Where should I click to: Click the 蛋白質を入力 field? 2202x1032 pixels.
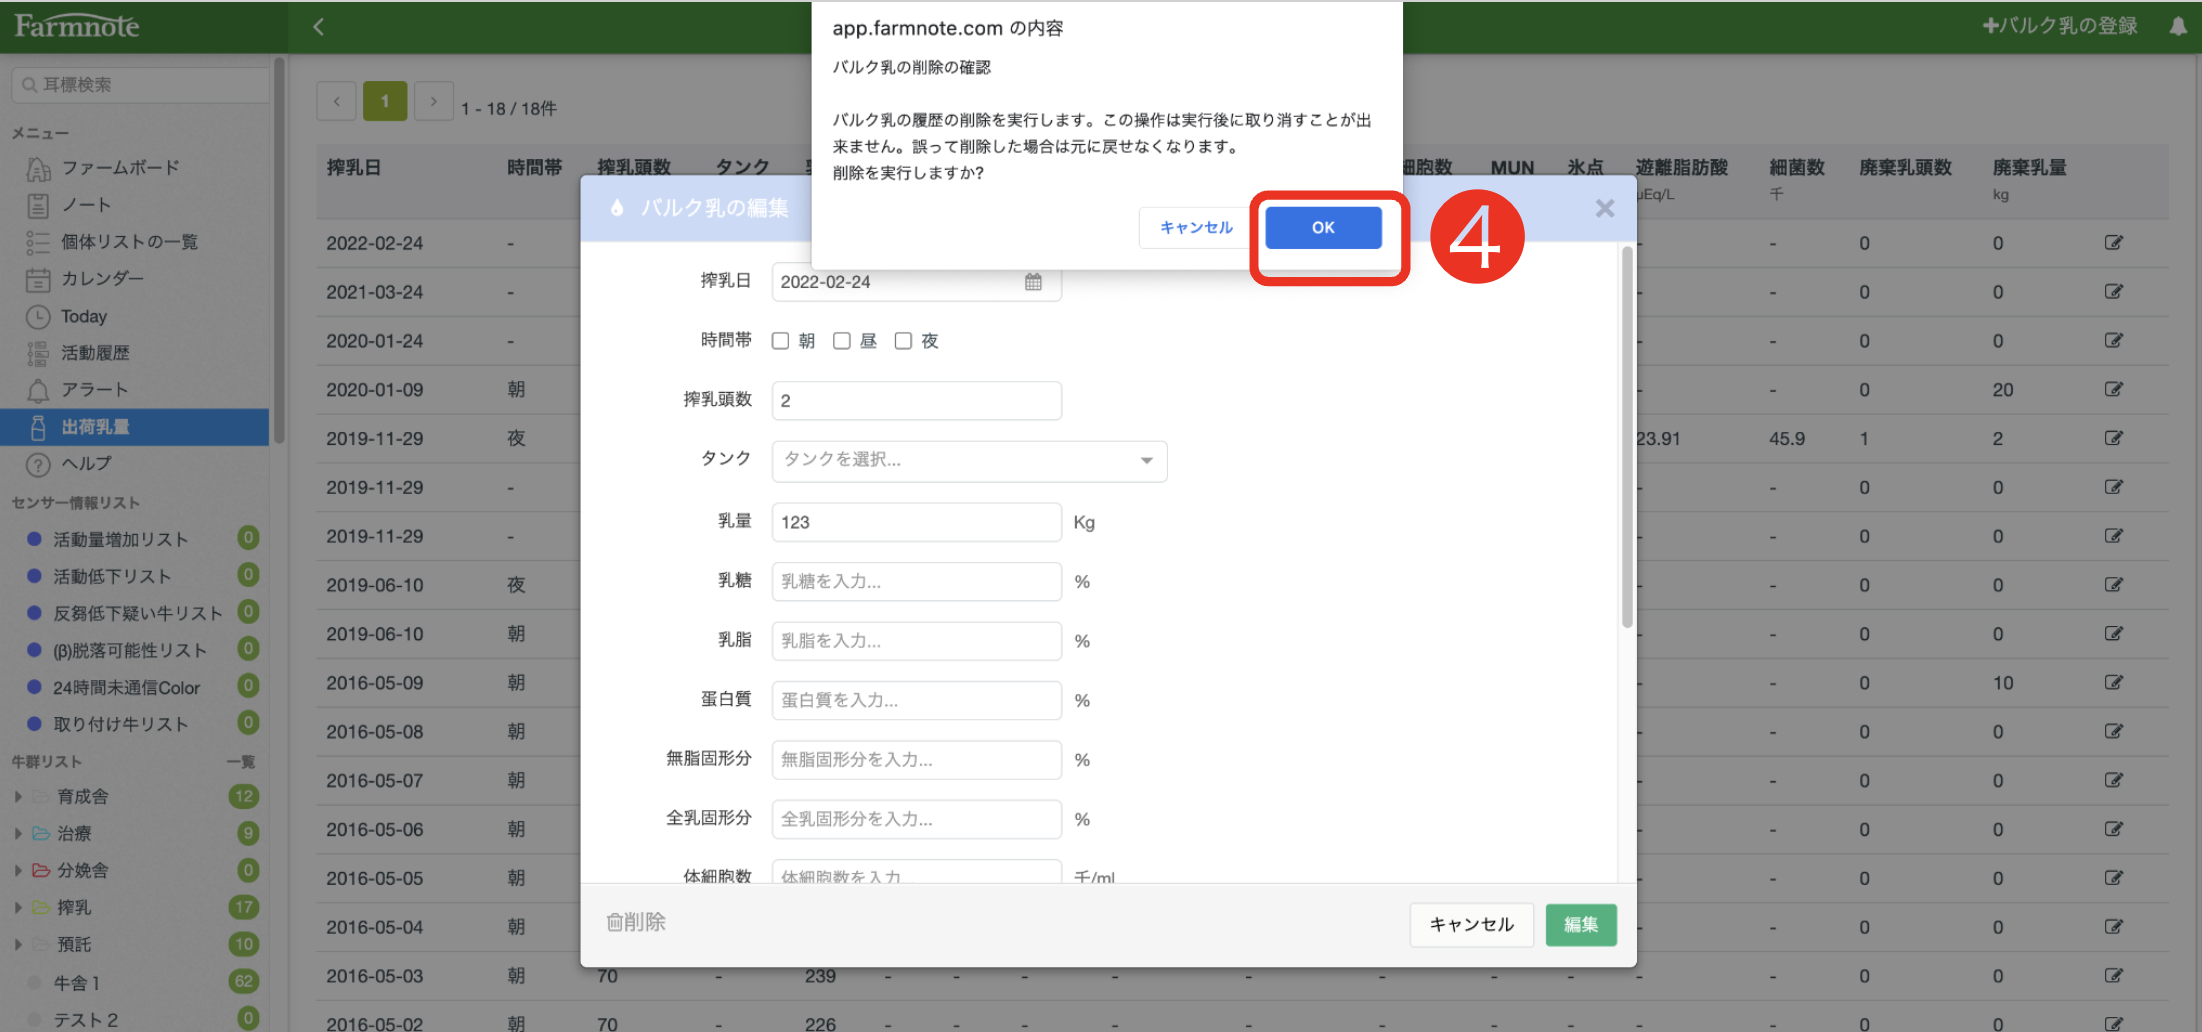coord(916,700)
